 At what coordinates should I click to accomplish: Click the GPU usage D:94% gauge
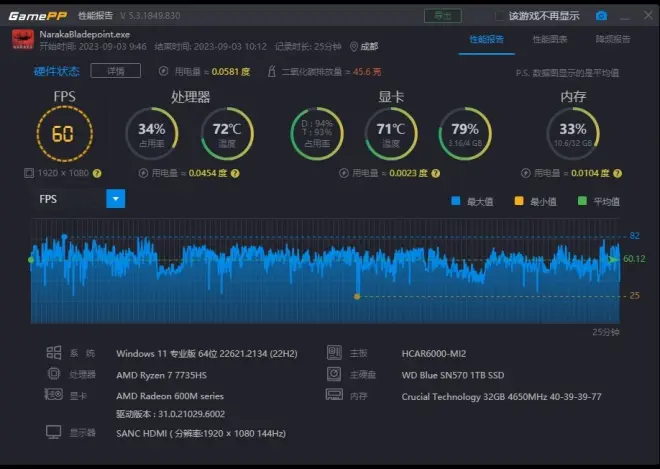tap(317, 134)
